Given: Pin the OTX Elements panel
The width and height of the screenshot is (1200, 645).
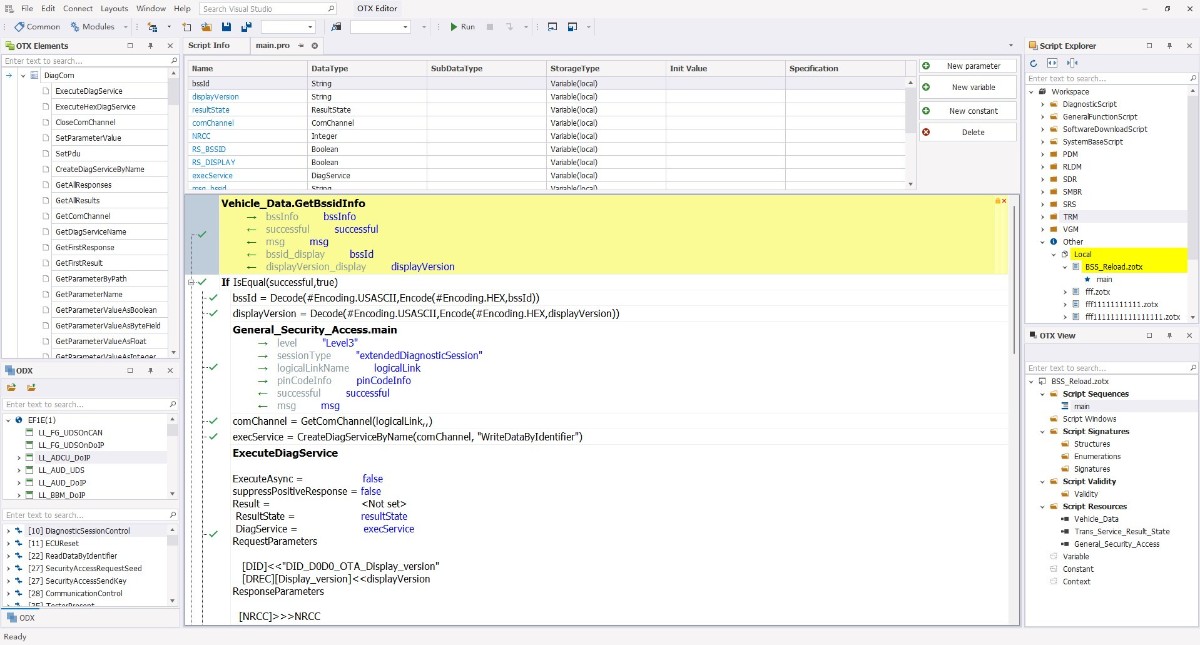Looking at the screenshot, I should 150,46.
